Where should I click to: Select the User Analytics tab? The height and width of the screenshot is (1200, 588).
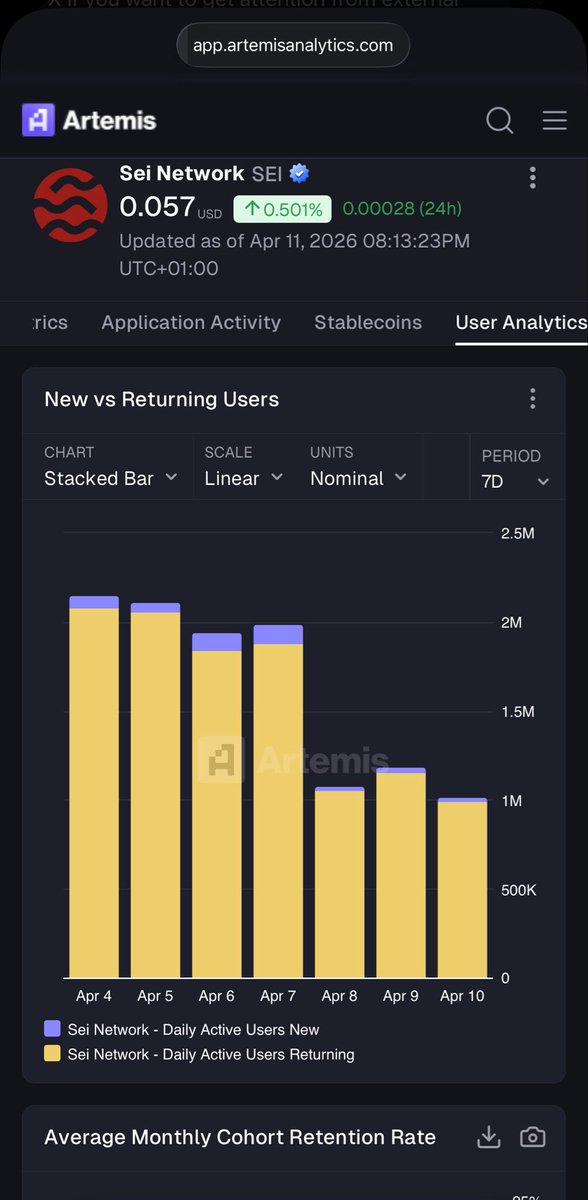click(521, 322)
